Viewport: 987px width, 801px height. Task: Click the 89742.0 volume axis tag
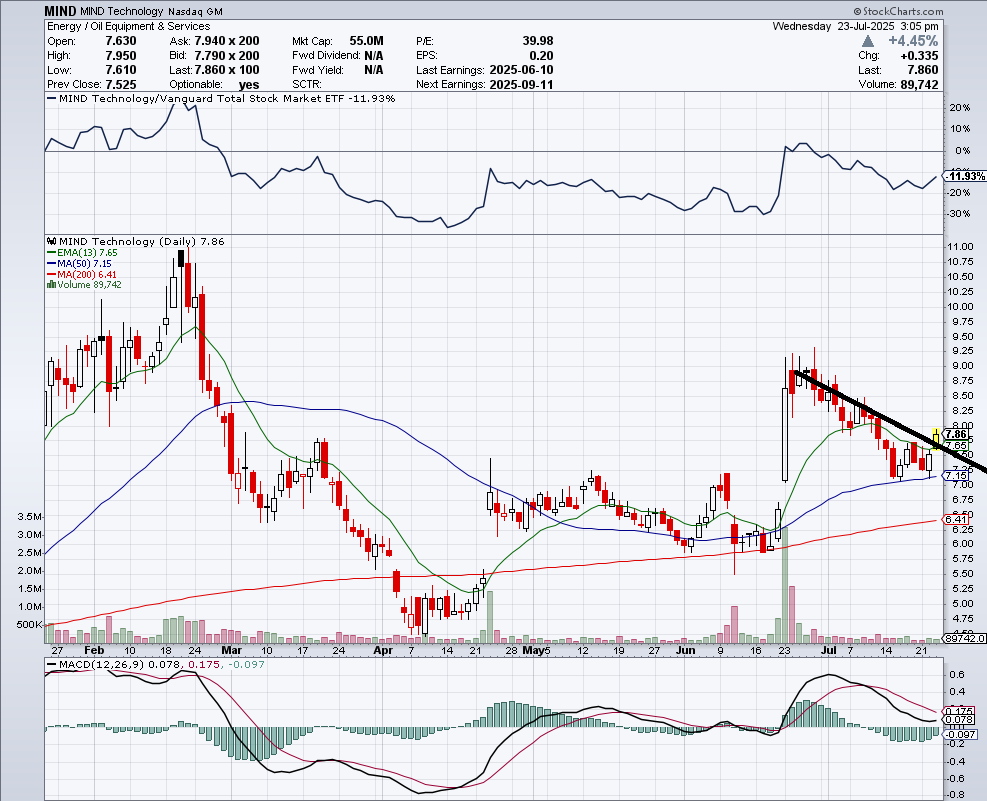point(965,638)
